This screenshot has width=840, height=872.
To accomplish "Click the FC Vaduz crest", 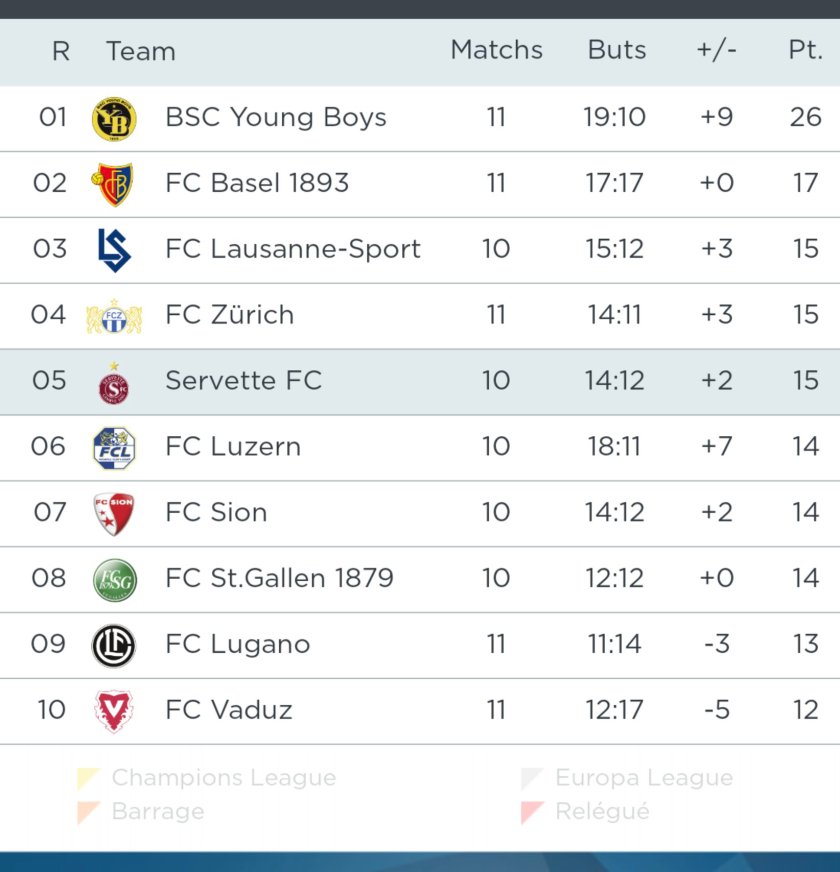I will [x=114, y=711].
